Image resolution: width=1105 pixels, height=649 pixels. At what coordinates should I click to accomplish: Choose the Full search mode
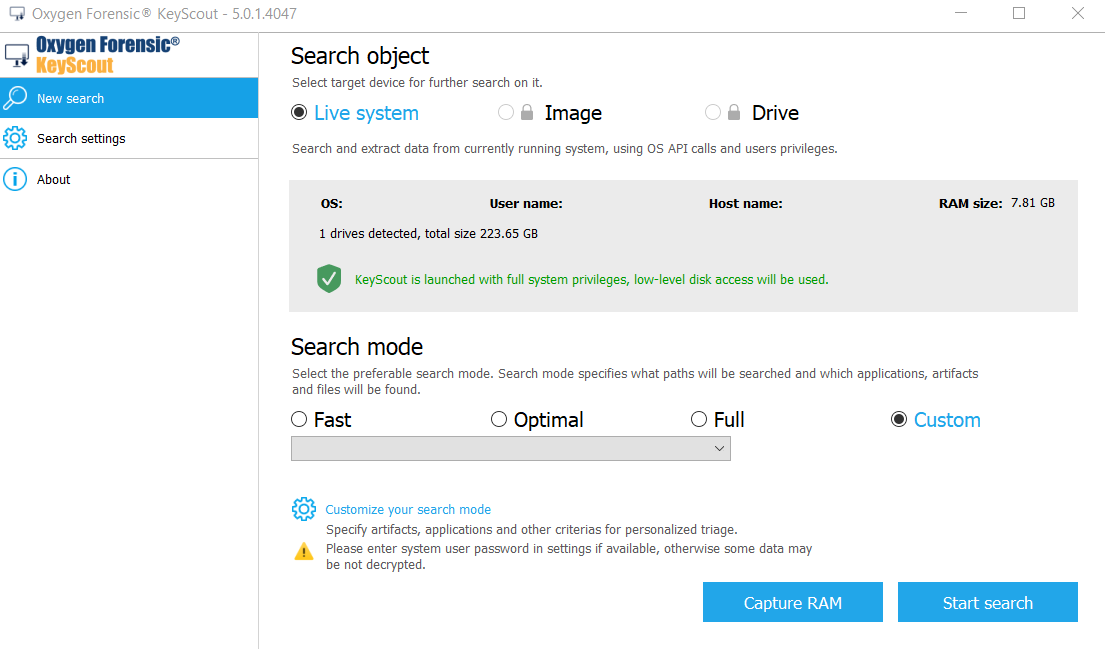(698, 419)
